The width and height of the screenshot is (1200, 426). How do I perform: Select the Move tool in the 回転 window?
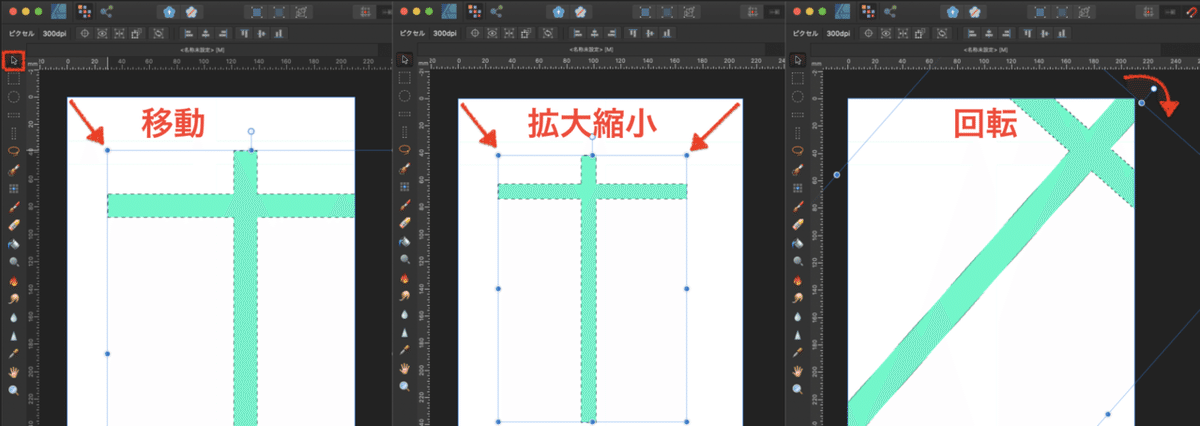[798, 61]
